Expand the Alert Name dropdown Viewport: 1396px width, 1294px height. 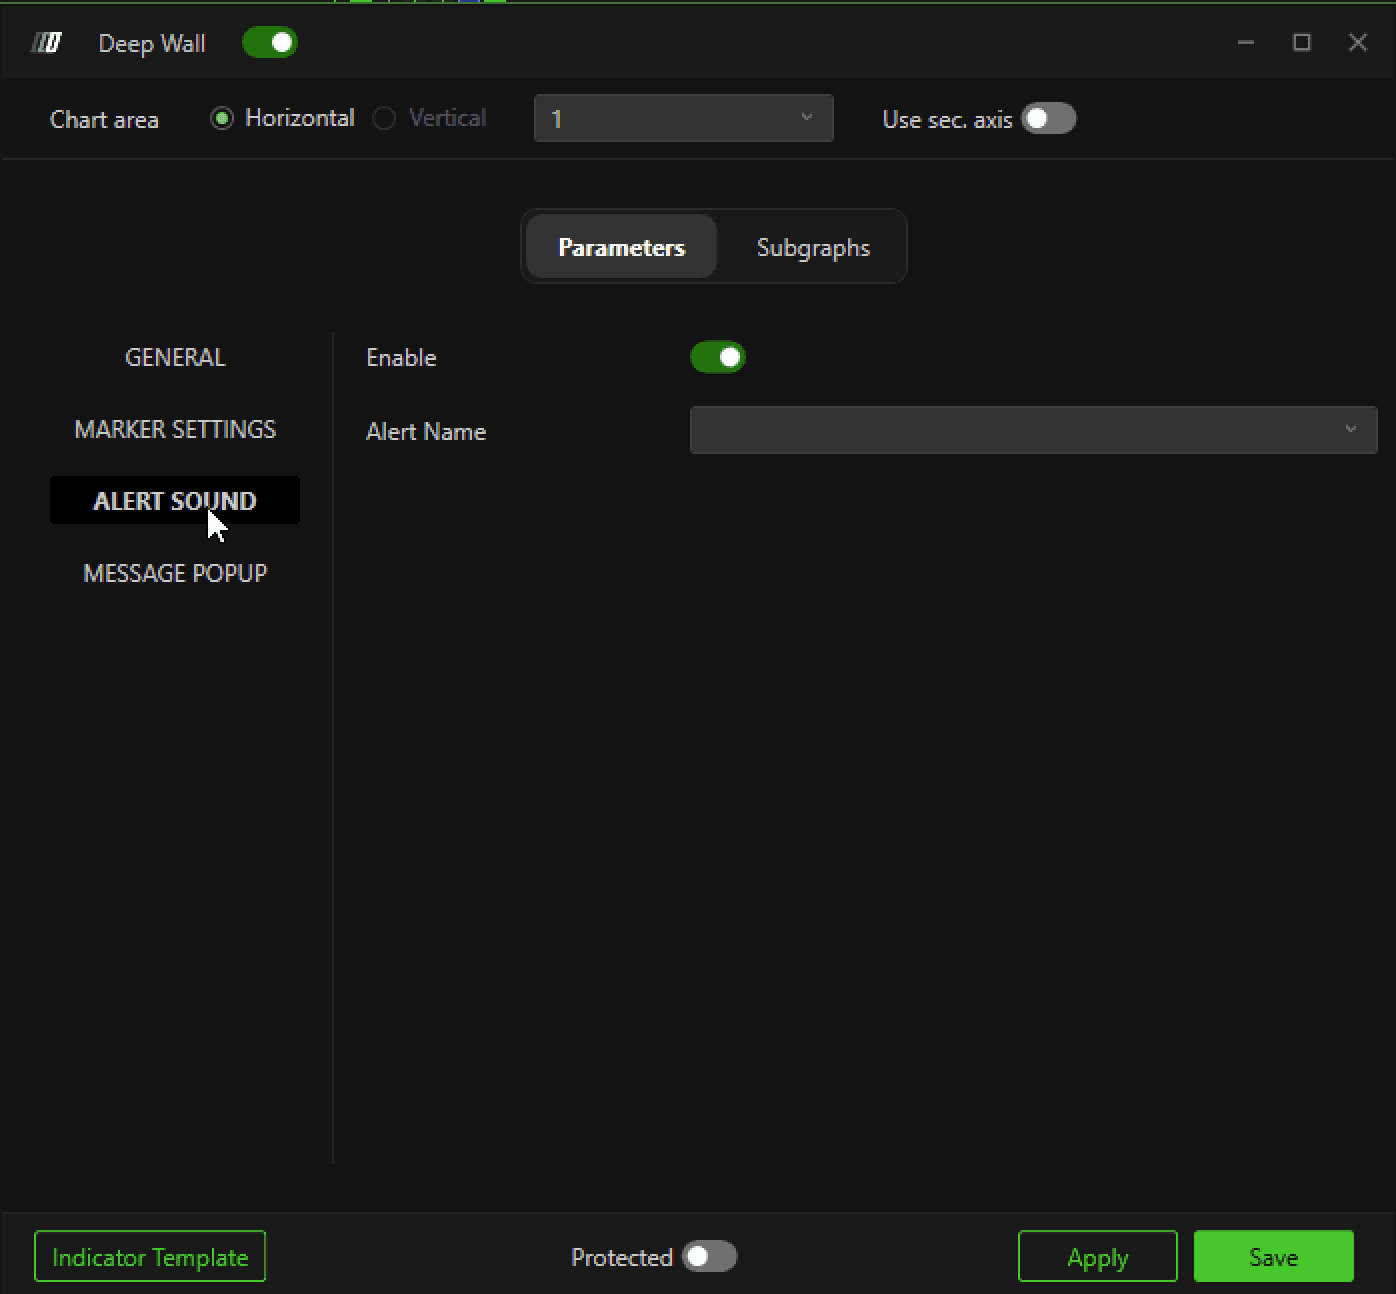[x=1034, y=430]
